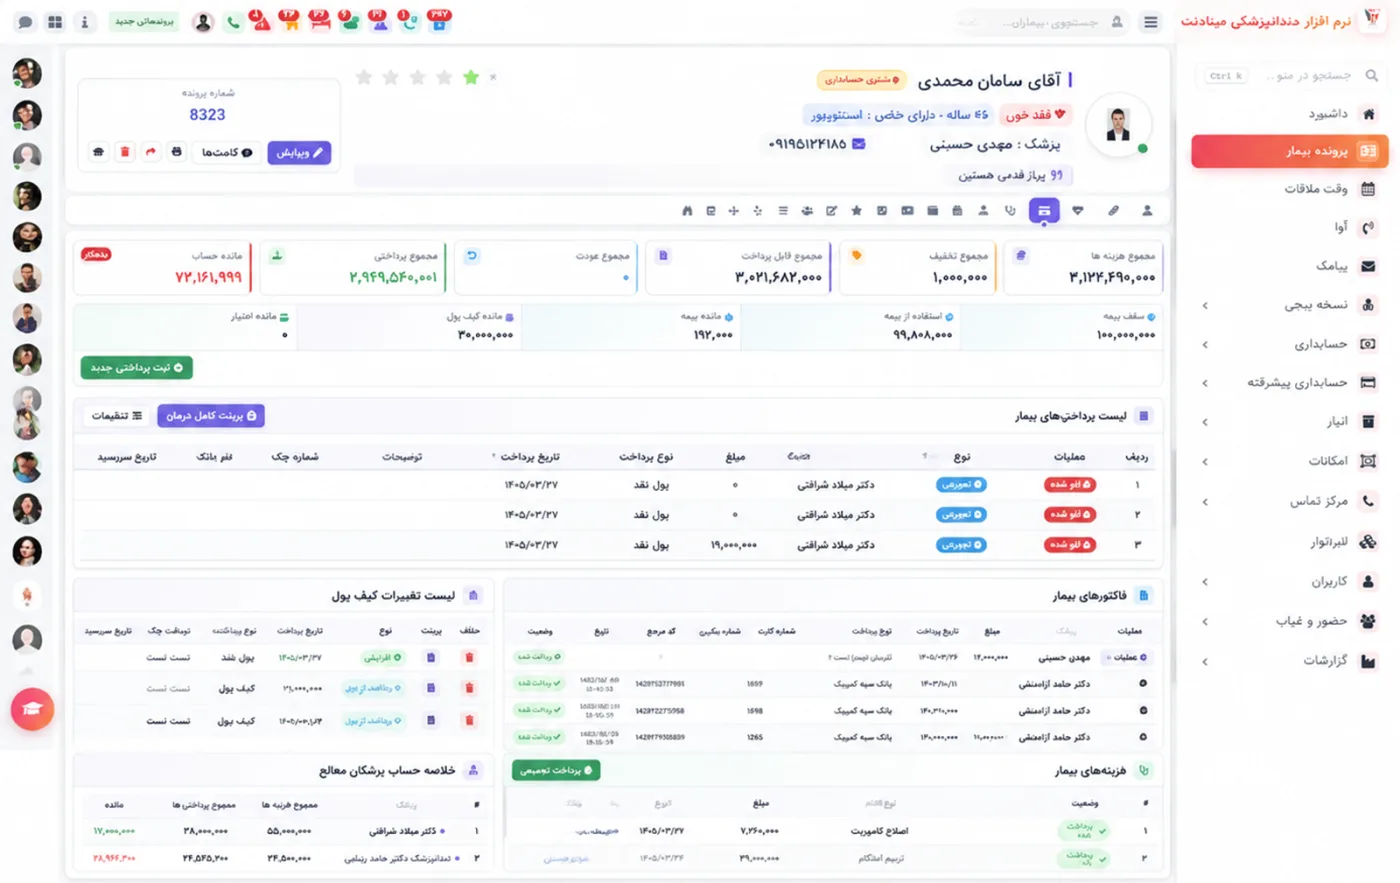Image resolution: width=1400 pixels, height=883 pixels.
Task: Click the envelope icon beside patient phone number
Action: (858, 144)
